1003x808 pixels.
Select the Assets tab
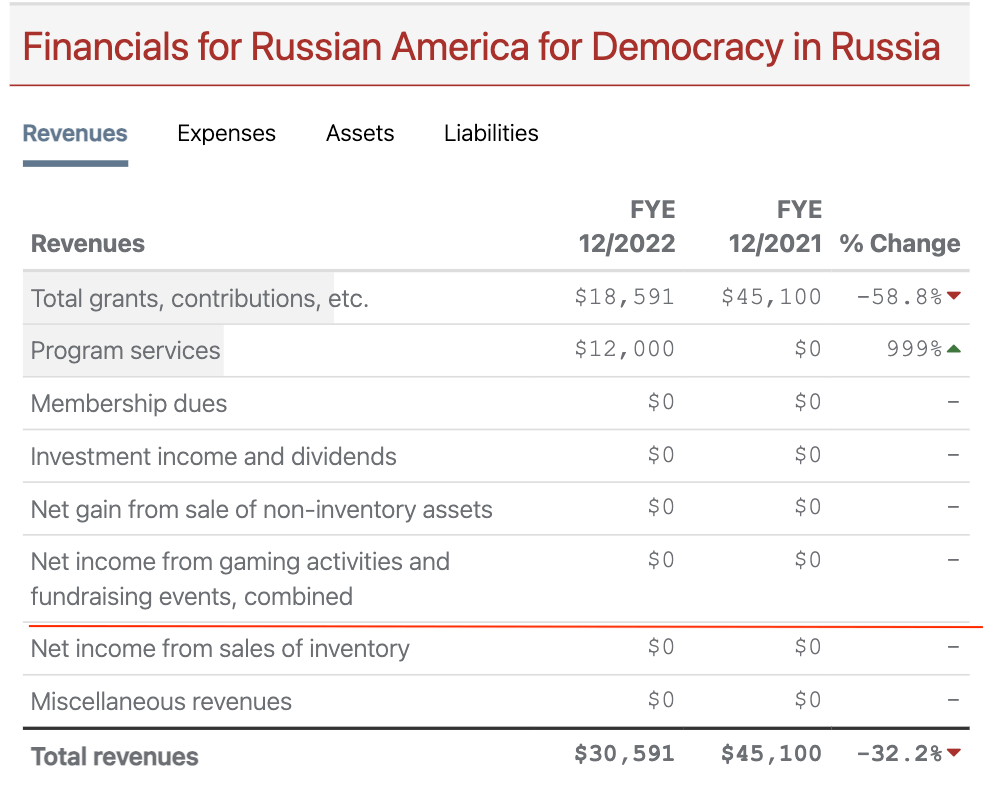360,133
